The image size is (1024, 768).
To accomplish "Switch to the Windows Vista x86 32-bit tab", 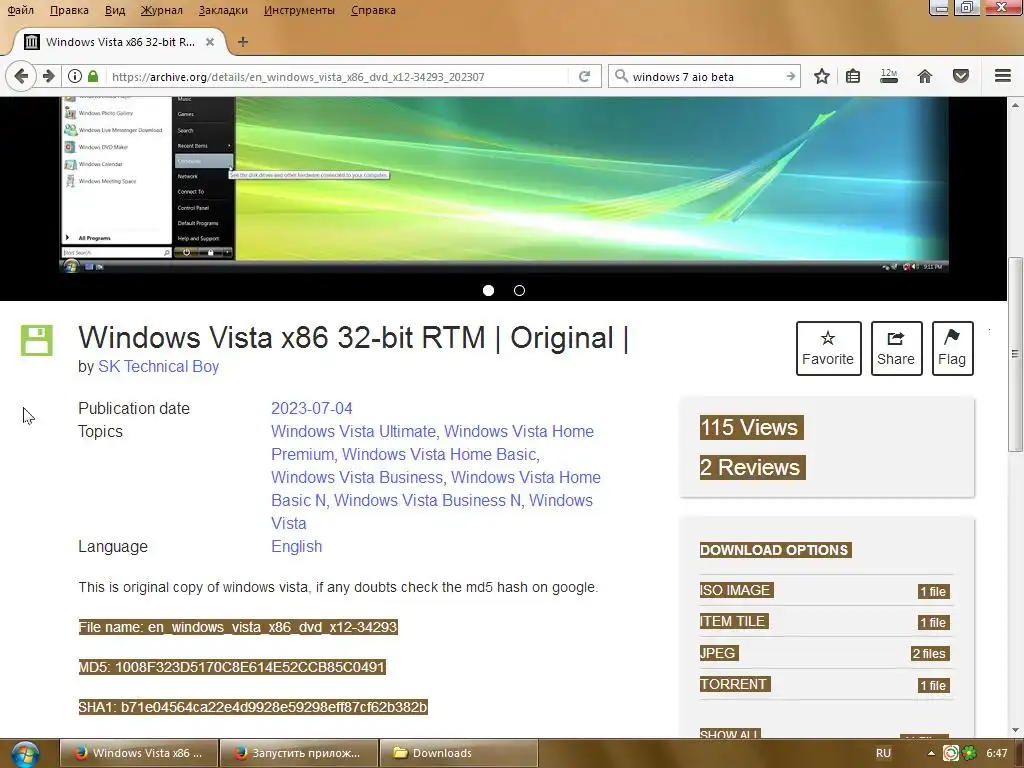I will coord(120,42).
